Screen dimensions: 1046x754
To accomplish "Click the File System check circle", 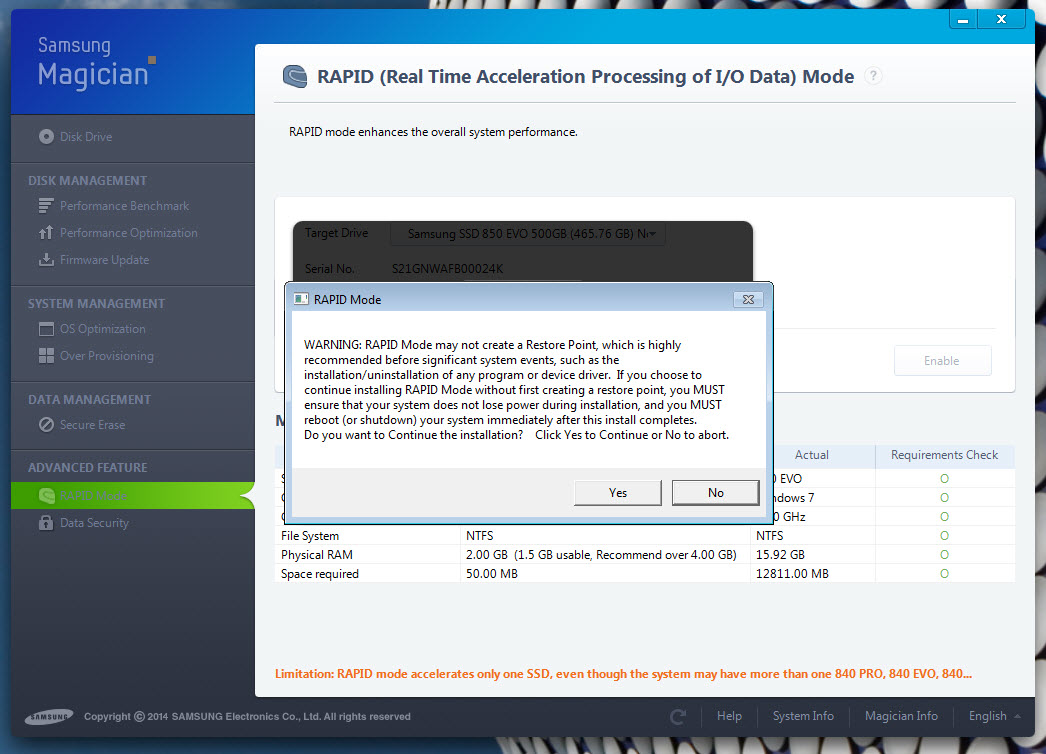I will (x=944, y=536).
